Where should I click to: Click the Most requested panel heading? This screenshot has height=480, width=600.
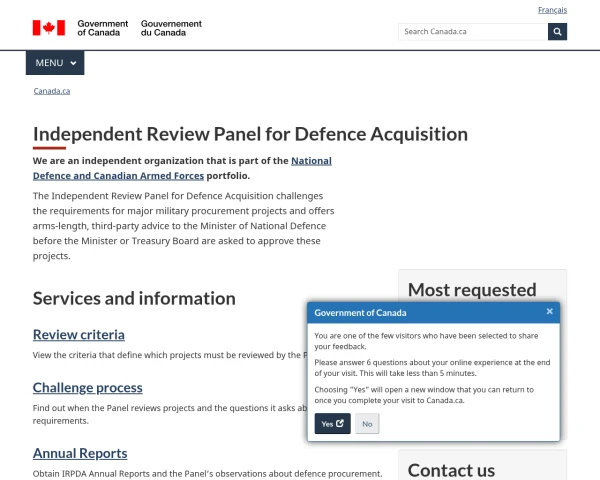click(x=472, y=289)
